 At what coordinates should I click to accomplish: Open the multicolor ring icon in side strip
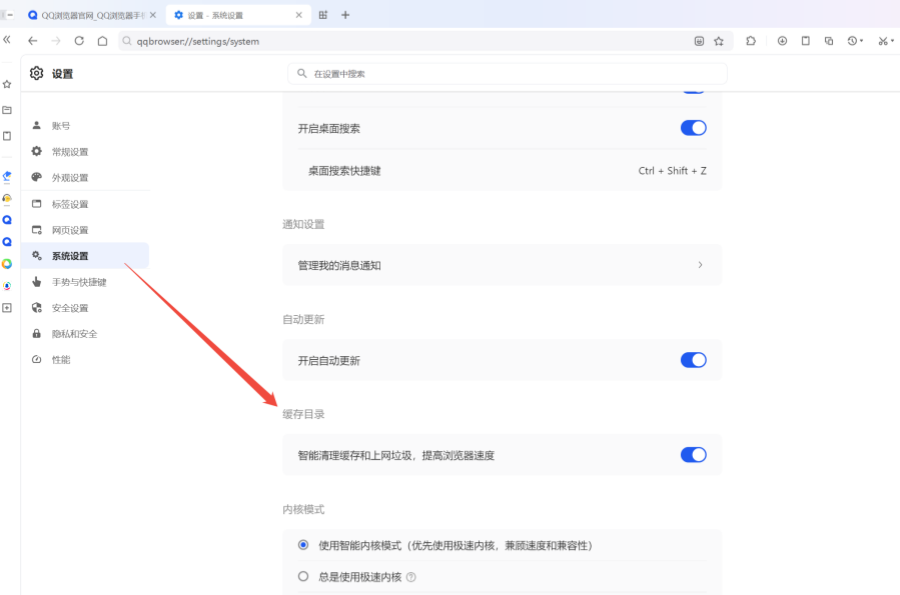point(7,264)
